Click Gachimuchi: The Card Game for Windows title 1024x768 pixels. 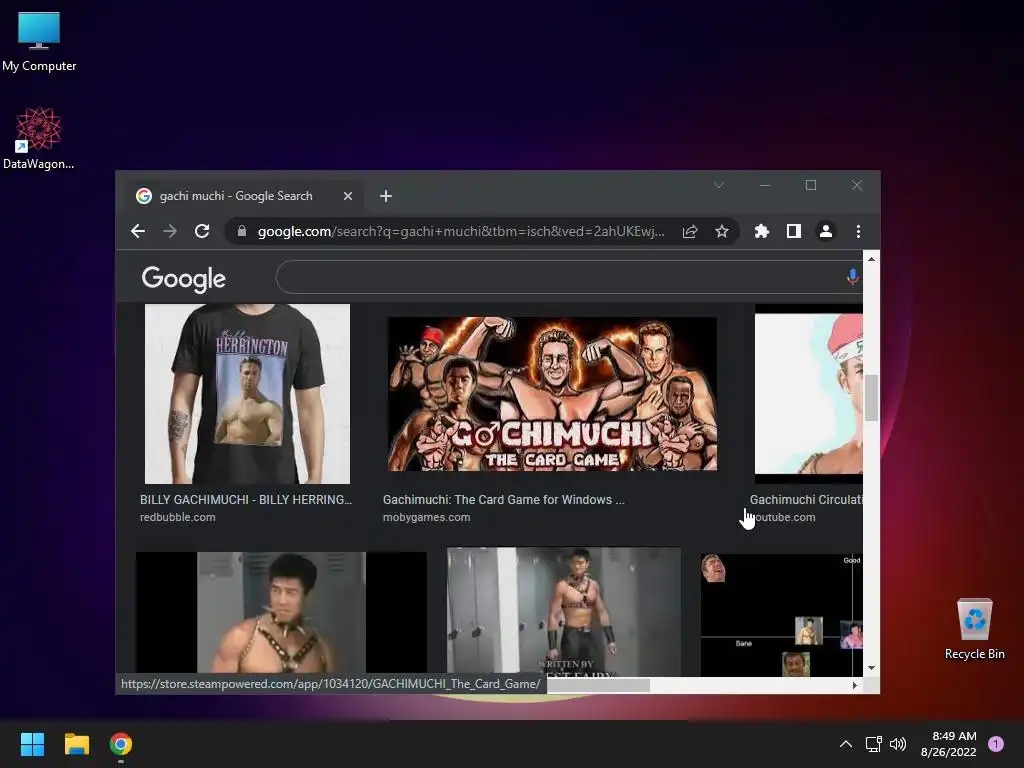tap(504, 500)
